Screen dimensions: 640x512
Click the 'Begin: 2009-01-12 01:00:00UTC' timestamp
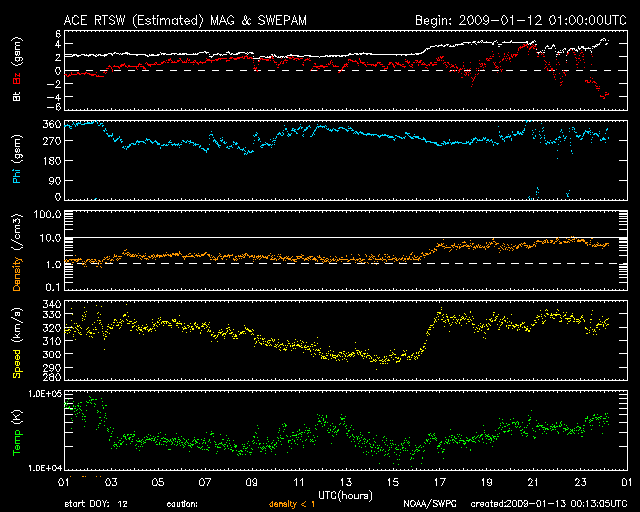tap(521, 20)
